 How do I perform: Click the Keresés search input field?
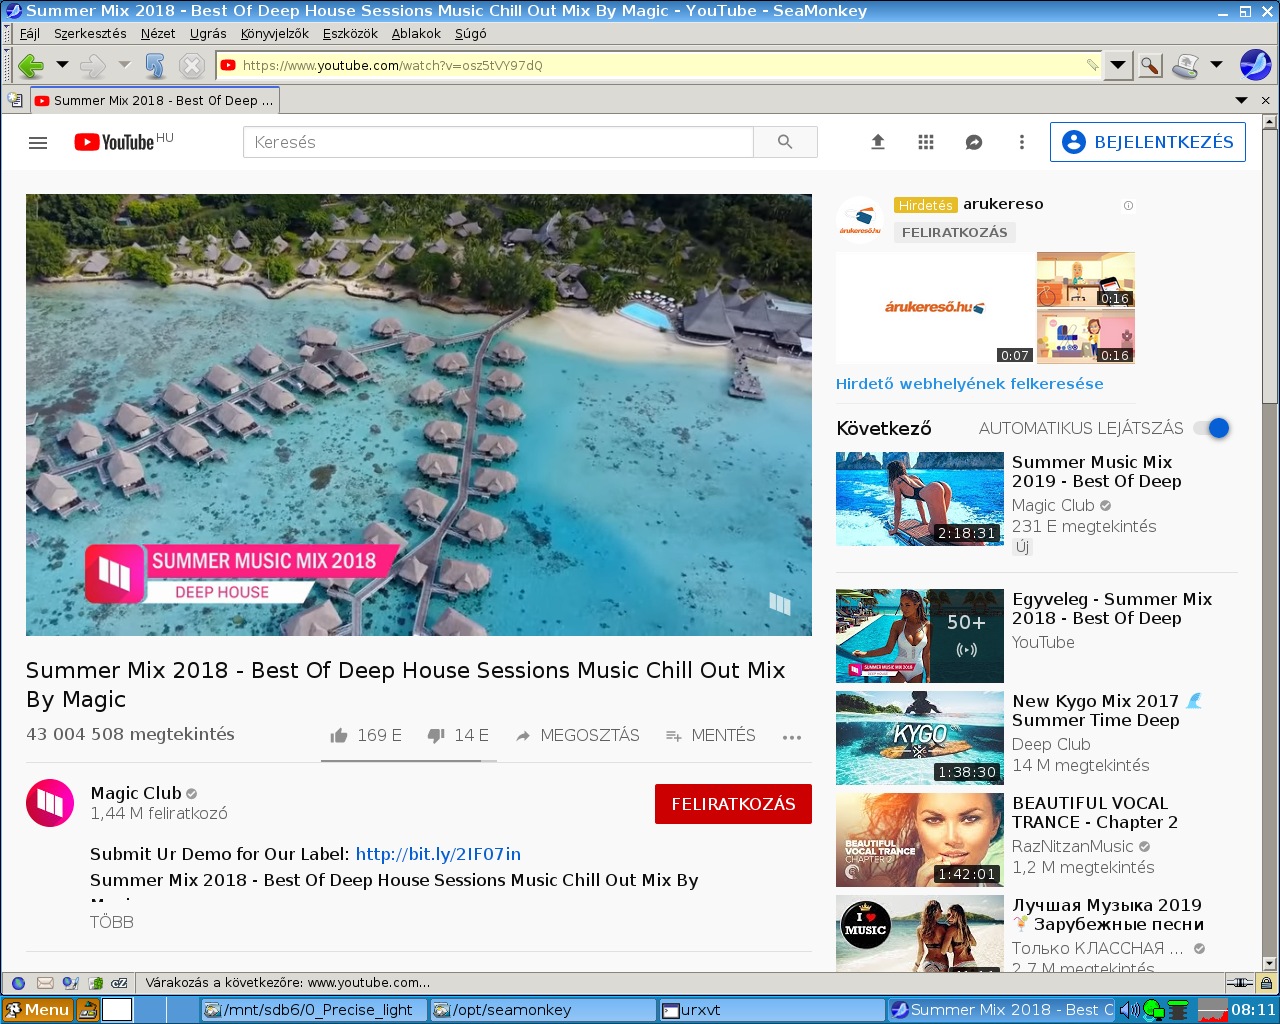pyautogui.click(x=498, y=142)
